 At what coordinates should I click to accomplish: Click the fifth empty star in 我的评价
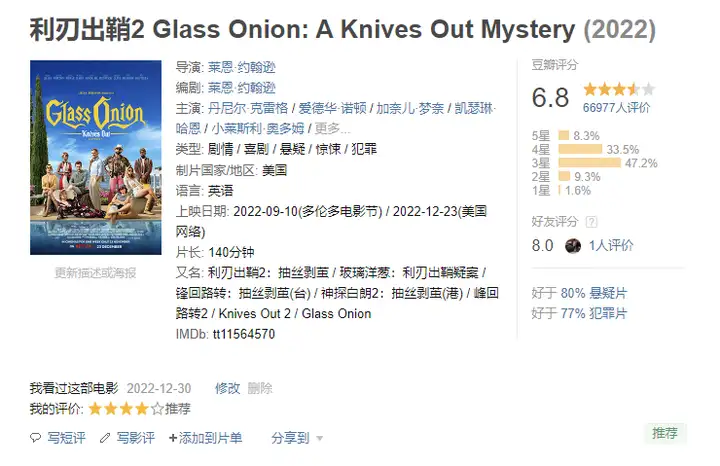point(158,408)
